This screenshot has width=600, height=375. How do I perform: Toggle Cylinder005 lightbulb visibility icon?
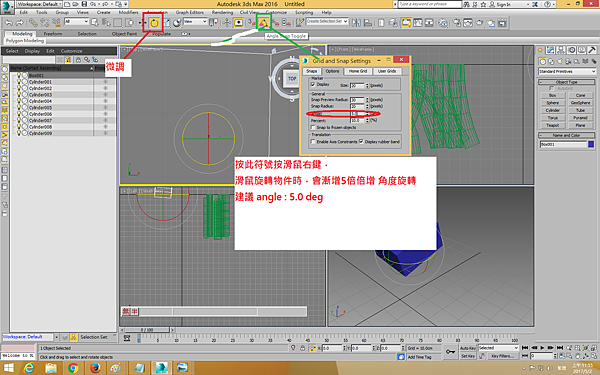click(x=19, y=108)
